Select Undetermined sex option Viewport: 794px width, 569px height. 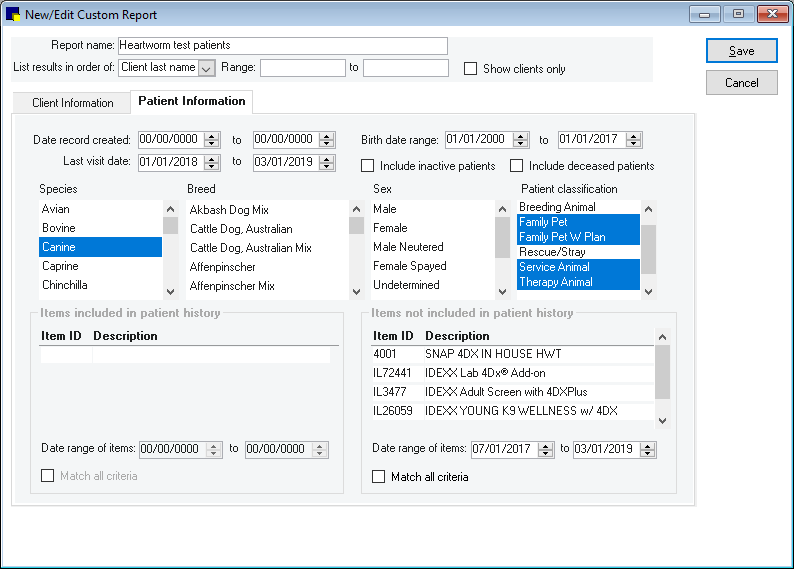[x=432, y=285]
